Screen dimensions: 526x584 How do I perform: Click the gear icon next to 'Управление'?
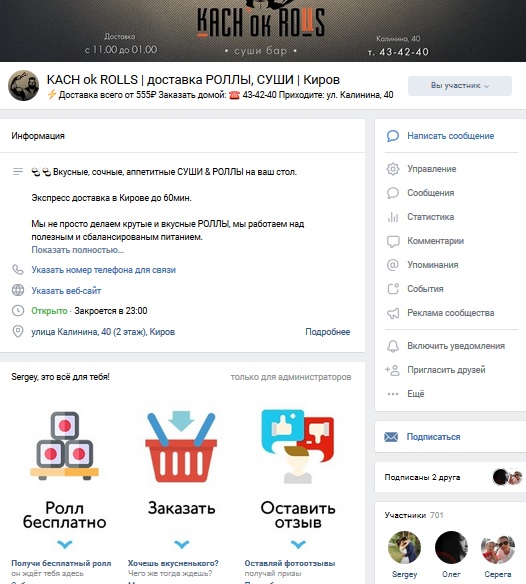tap(393, 169)
